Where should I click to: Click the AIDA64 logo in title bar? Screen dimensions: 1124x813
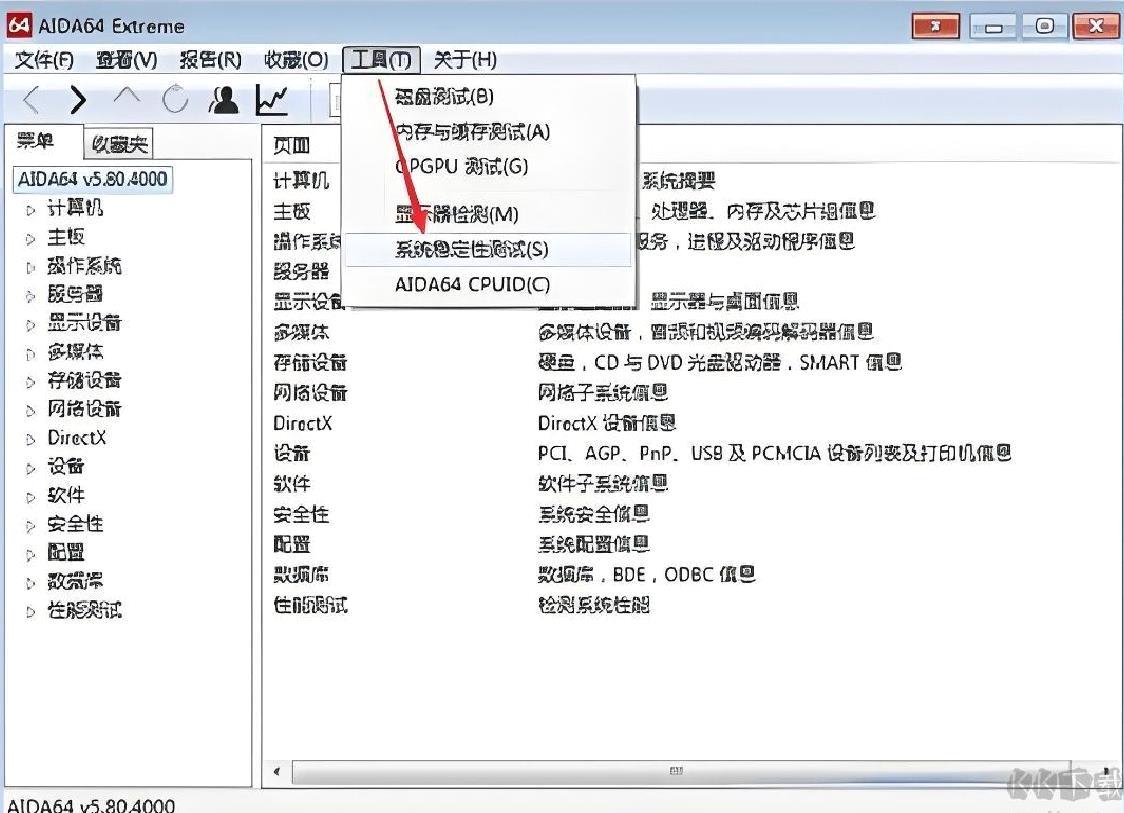pos(19,25)
